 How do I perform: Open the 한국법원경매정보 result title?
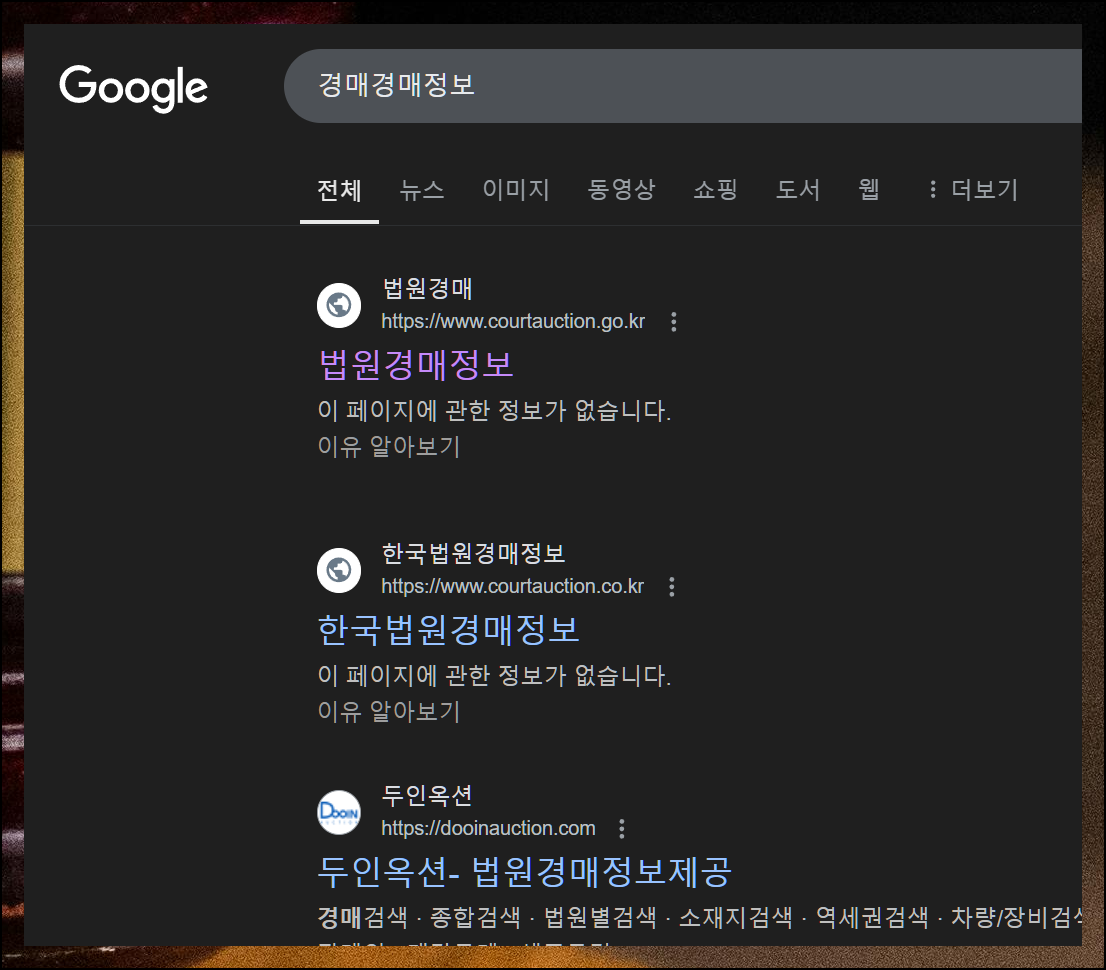pos(449,630)
